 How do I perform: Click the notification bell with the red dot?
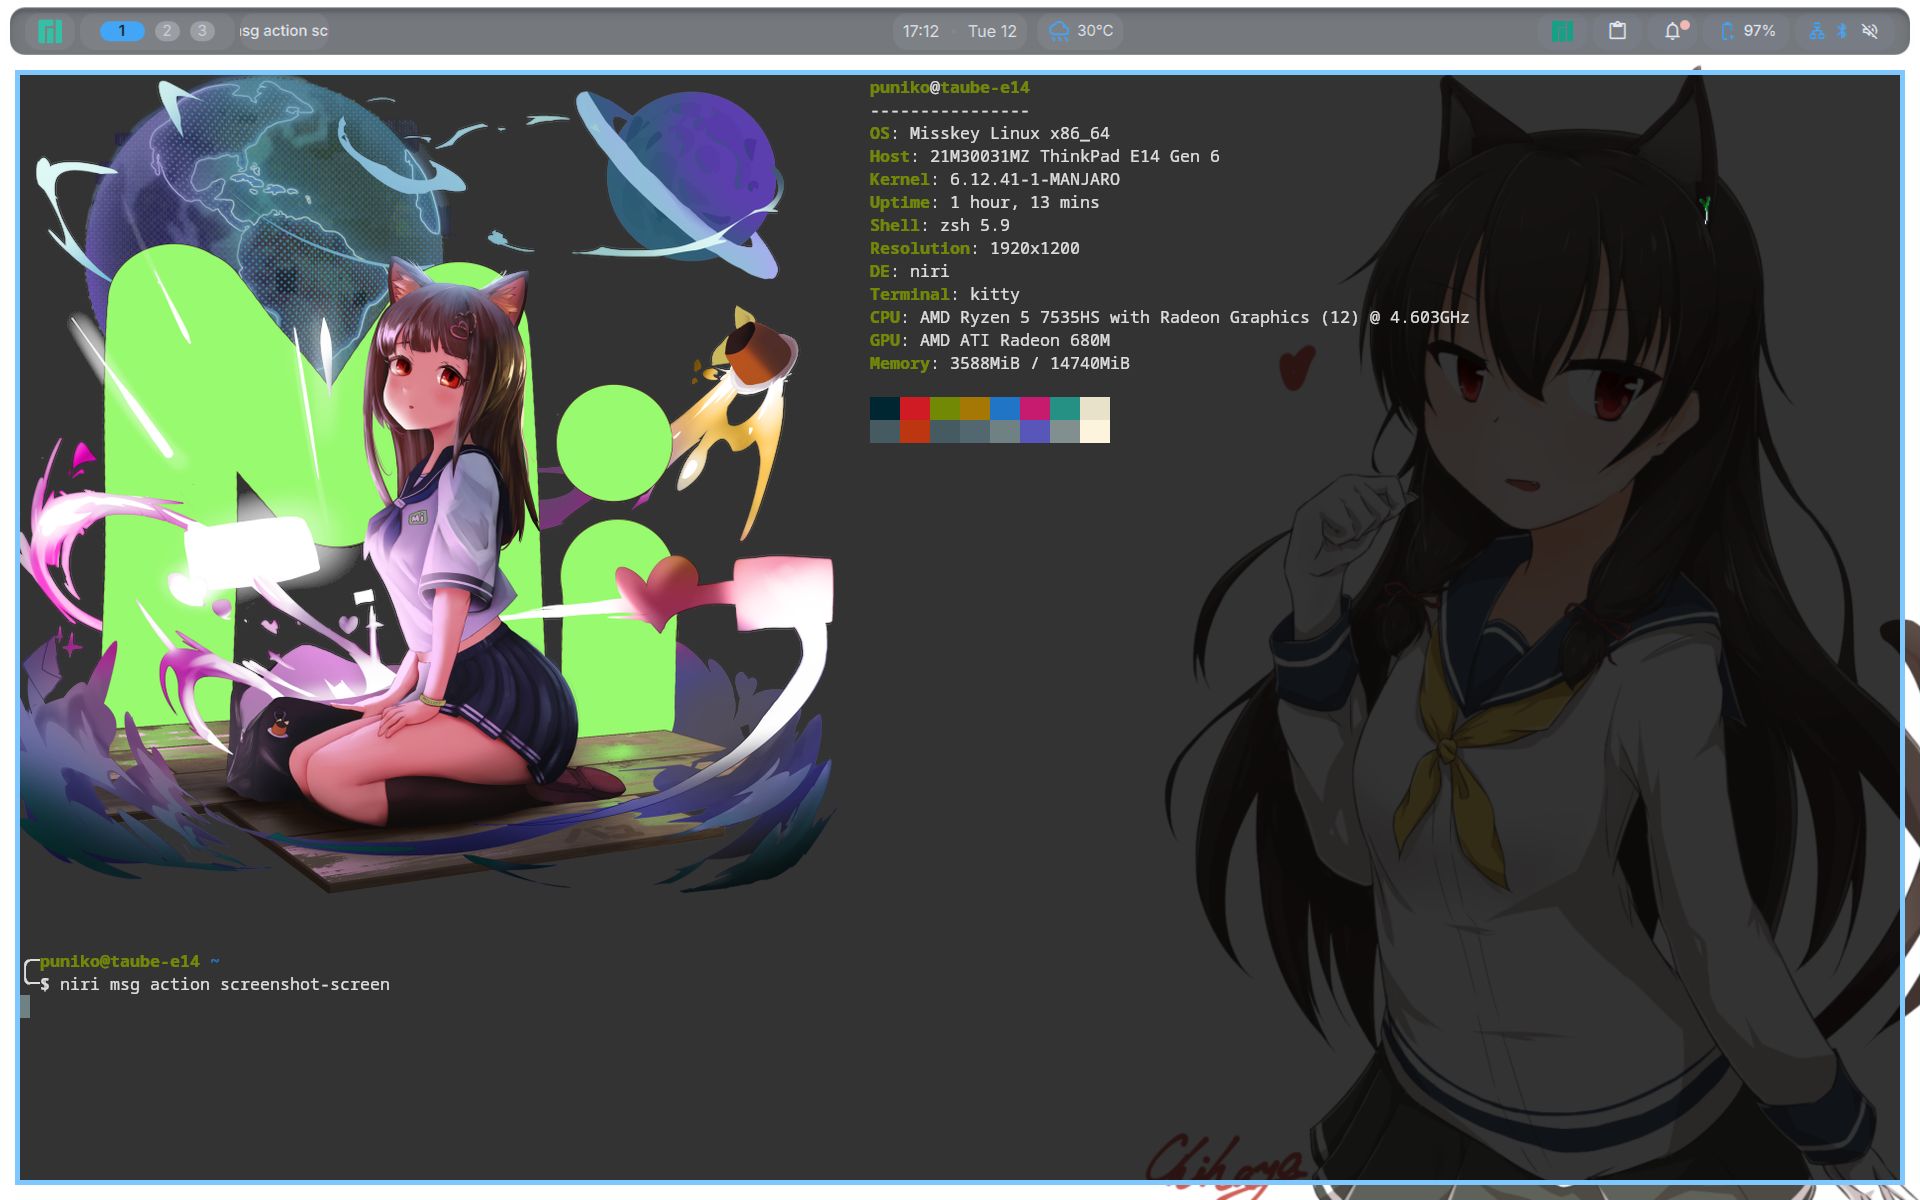coord(1671,31)
